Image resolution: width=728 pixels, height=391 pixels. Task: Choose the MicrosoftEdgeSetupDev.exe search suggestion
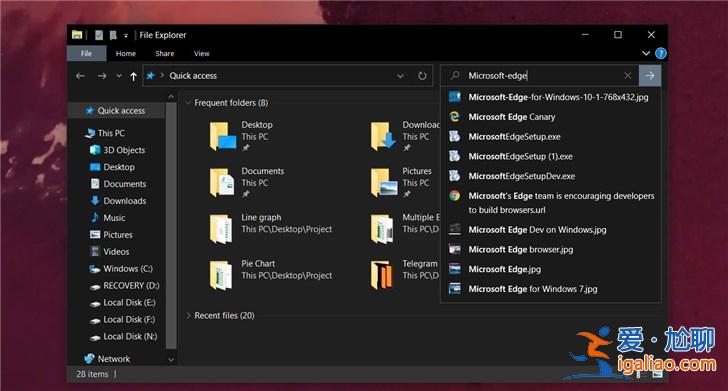coord(551,176)
